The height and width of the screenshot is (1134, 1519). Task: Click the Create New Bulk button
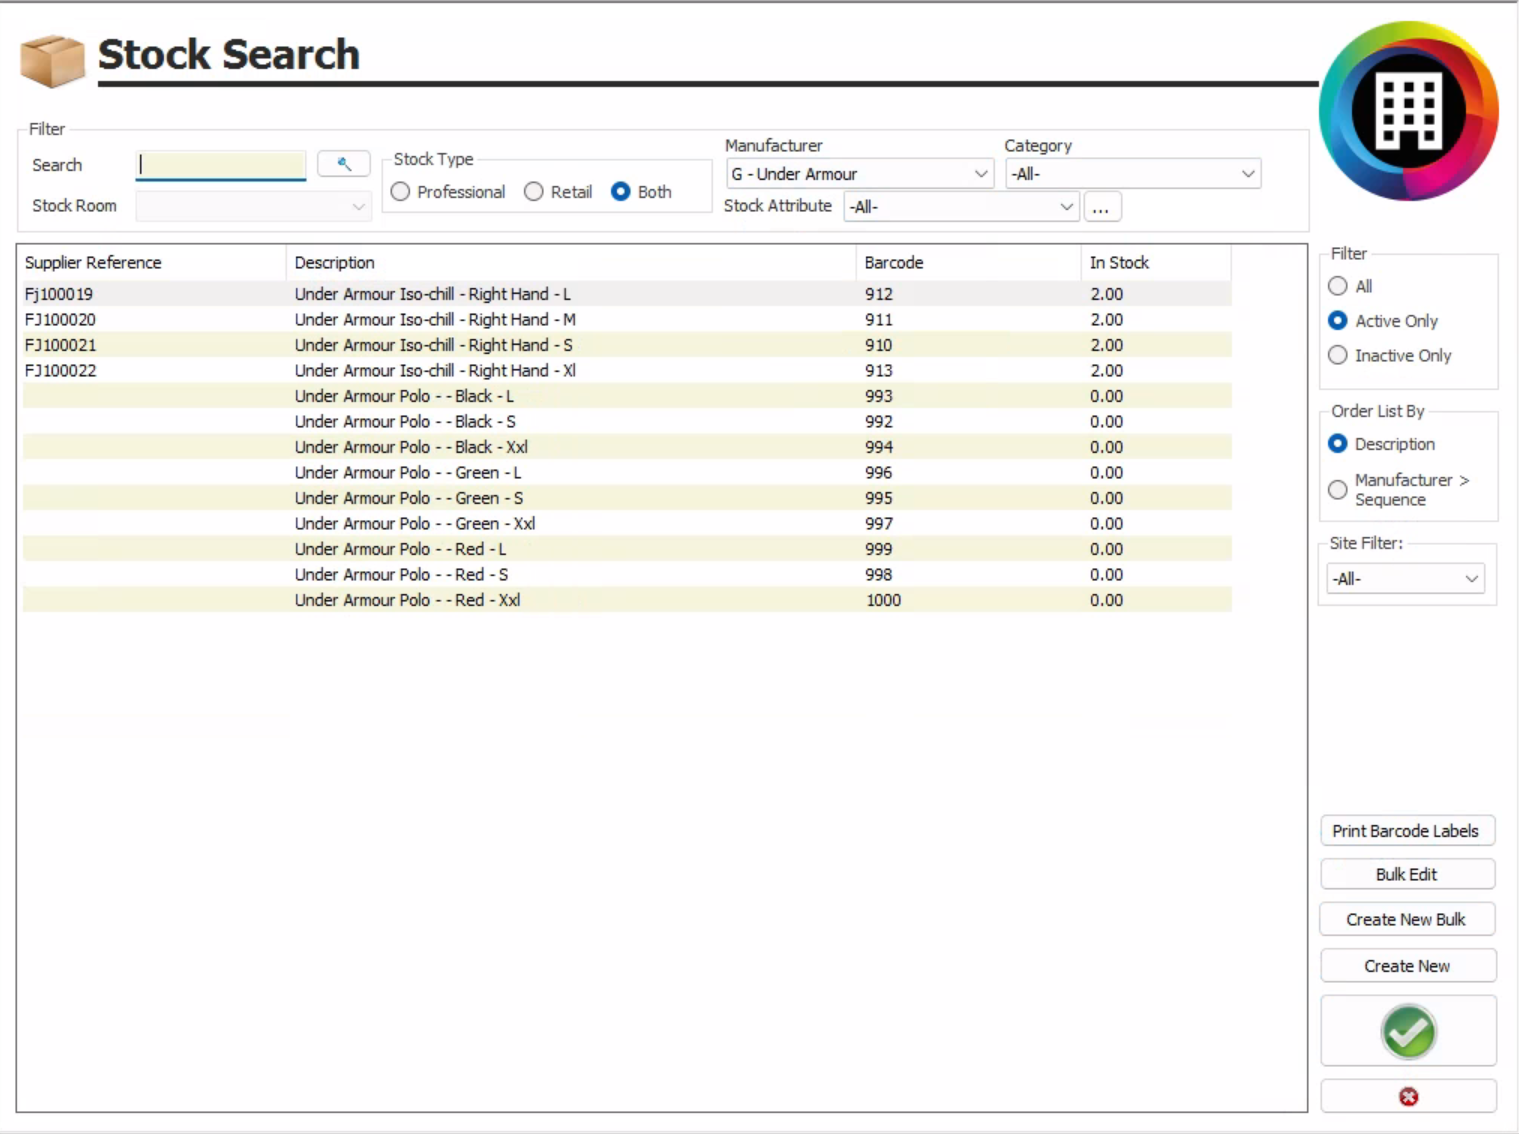pos(1408,919)
